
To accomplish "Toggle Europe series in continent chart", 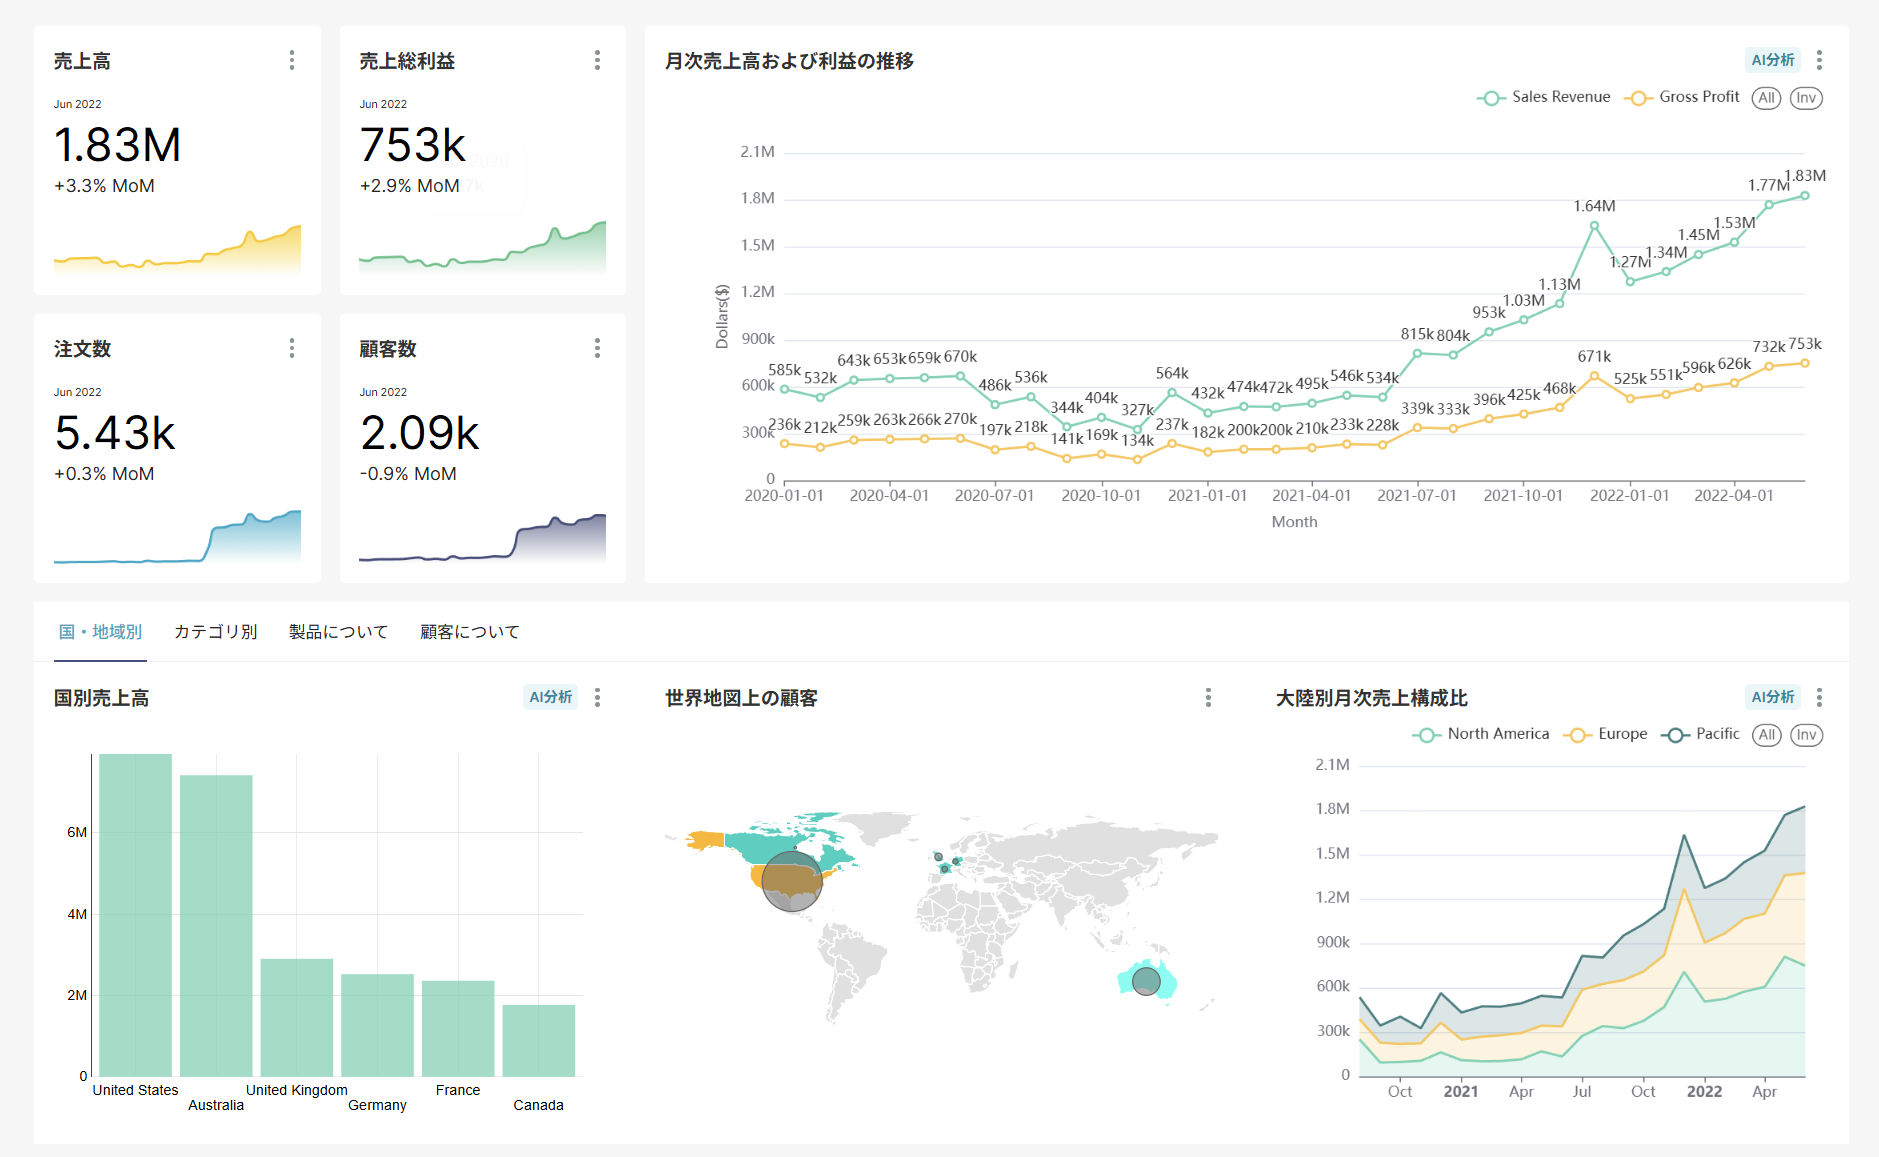I will pyautogui.click(x=1607, y=735).
